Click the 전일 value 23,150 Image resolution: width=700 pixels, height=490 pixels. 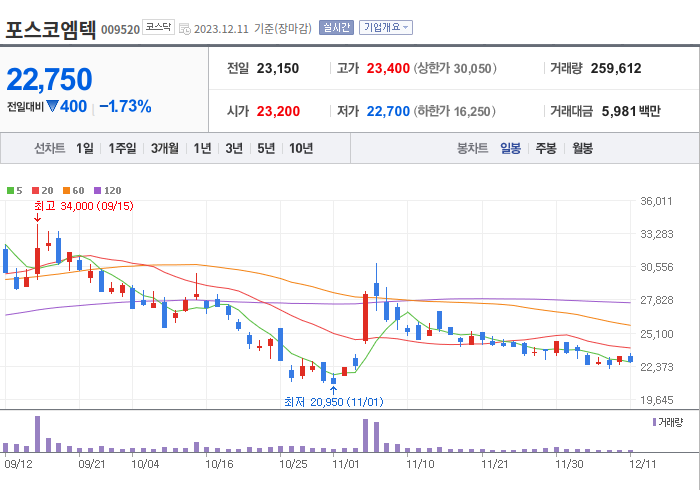coord(278,68)
